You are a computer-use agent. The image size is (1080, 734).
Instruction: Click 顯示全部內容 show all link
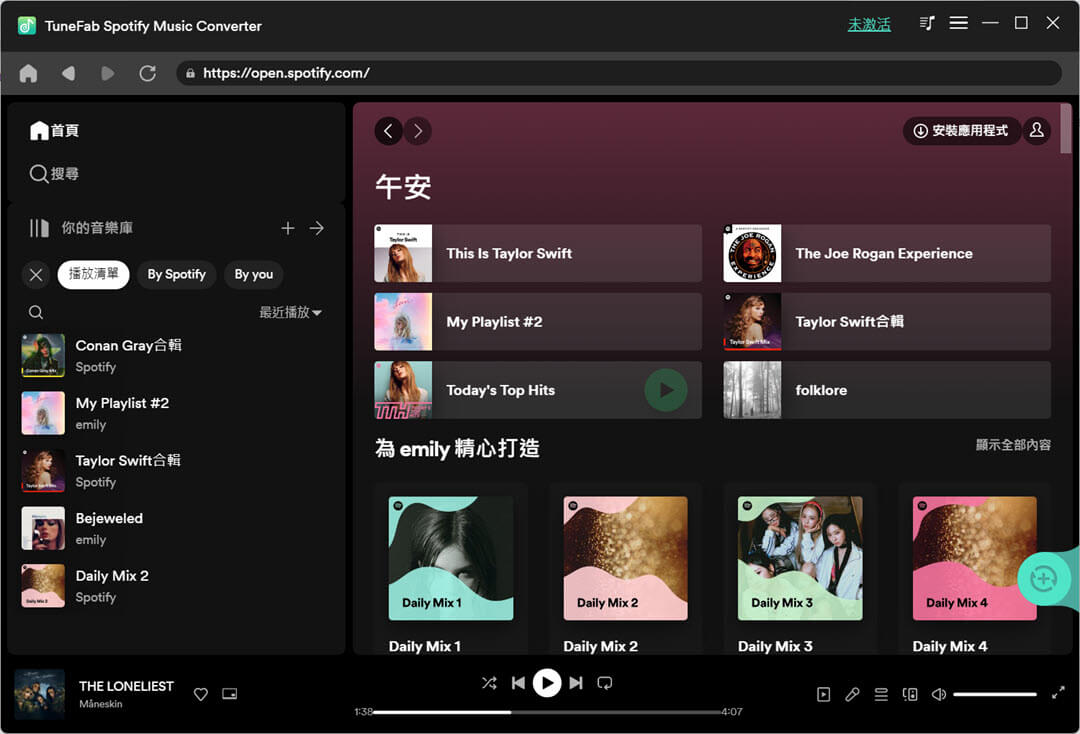pyautogui.click(x=1013, y=445)
